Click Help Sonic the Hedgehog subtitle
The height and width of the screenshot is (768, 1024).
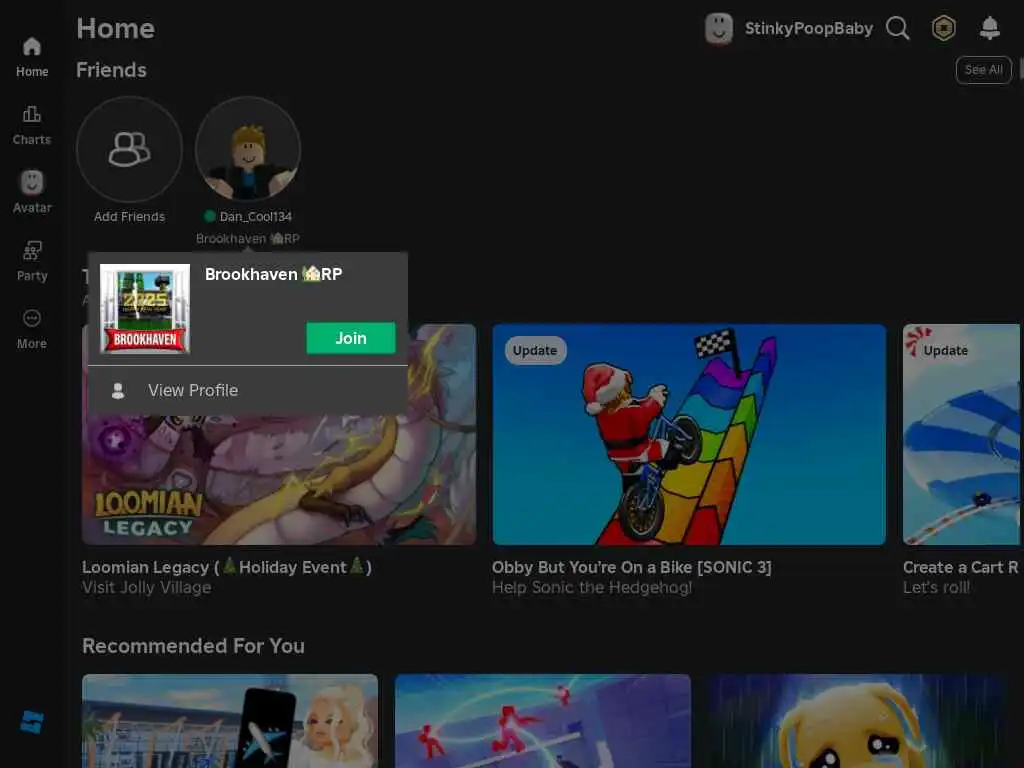tap(592, 587)
